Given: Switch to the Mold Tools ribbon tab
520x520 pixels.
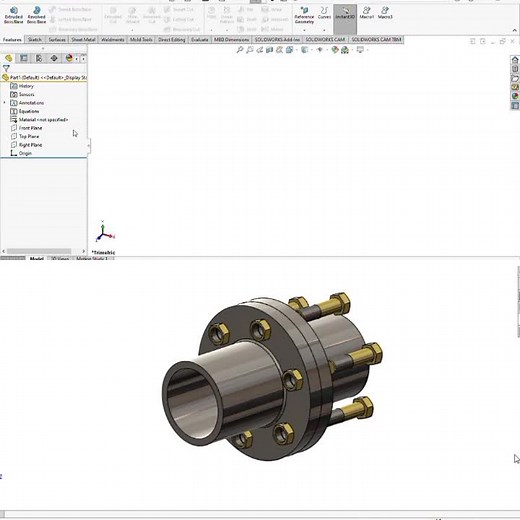Looking at the screenshot, I should (x=141, y=40).
